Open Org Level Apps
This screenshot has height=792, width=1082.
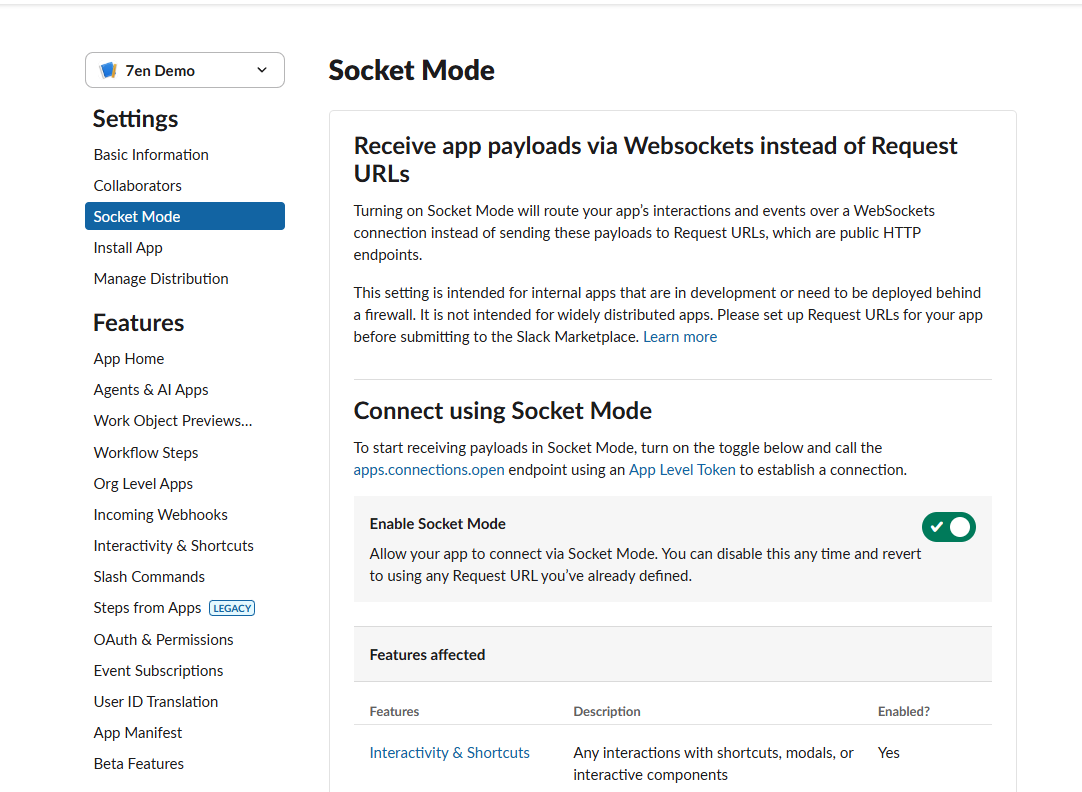(144, 484)
